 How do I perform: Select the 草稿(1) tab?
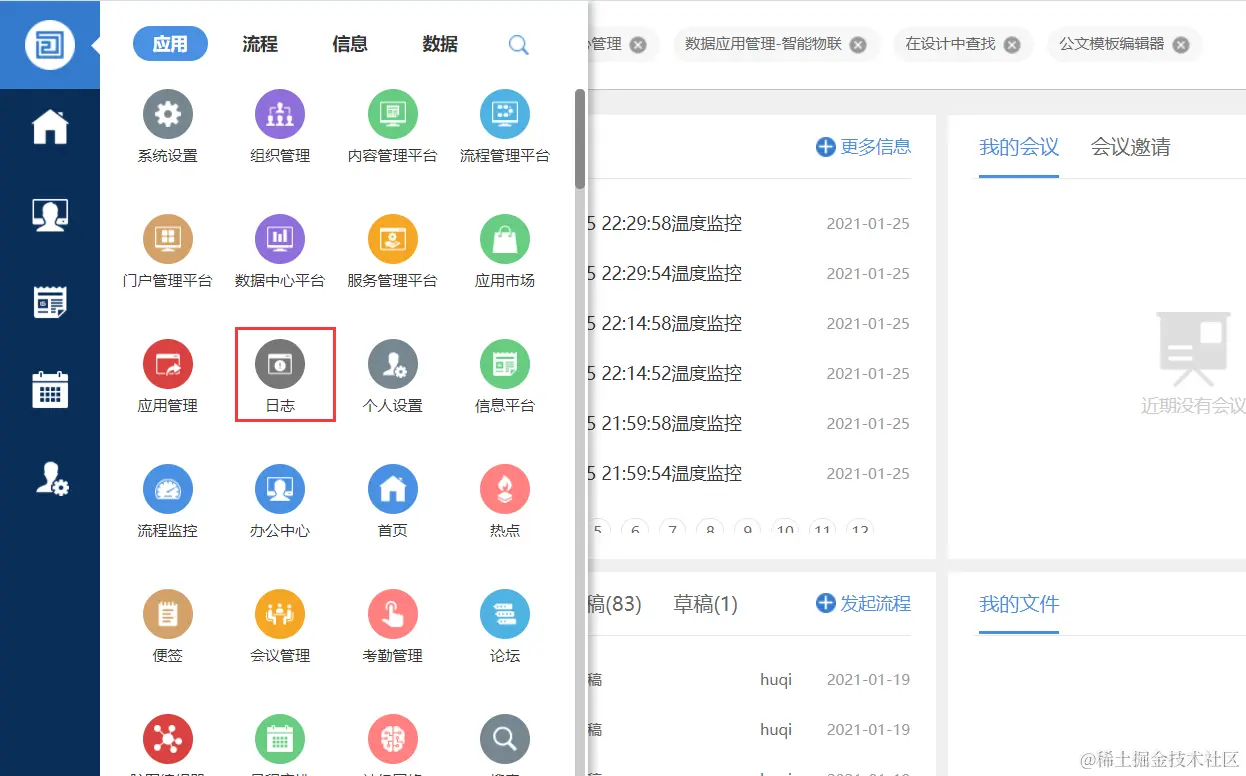coord(706,604)
